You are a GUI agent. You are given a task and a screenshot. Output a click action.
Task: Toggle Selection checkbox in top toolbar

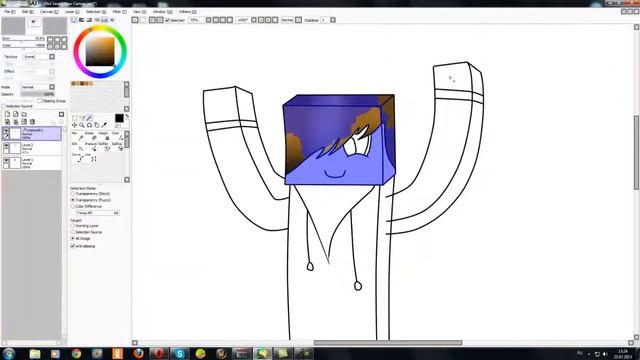coord(167,20)
